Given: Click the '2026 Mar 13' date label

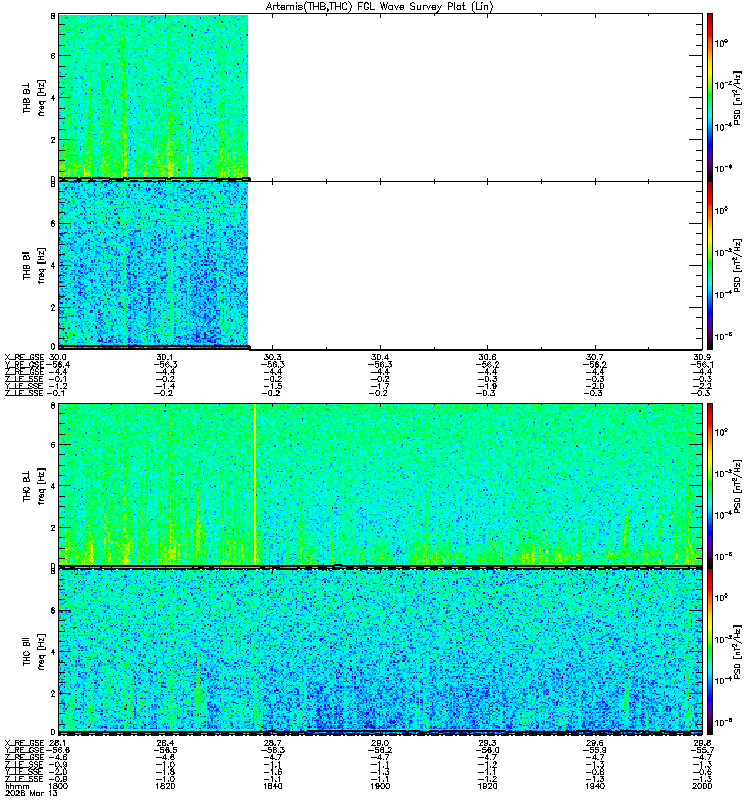Looking at the screenshot, I should pos(32,793).
